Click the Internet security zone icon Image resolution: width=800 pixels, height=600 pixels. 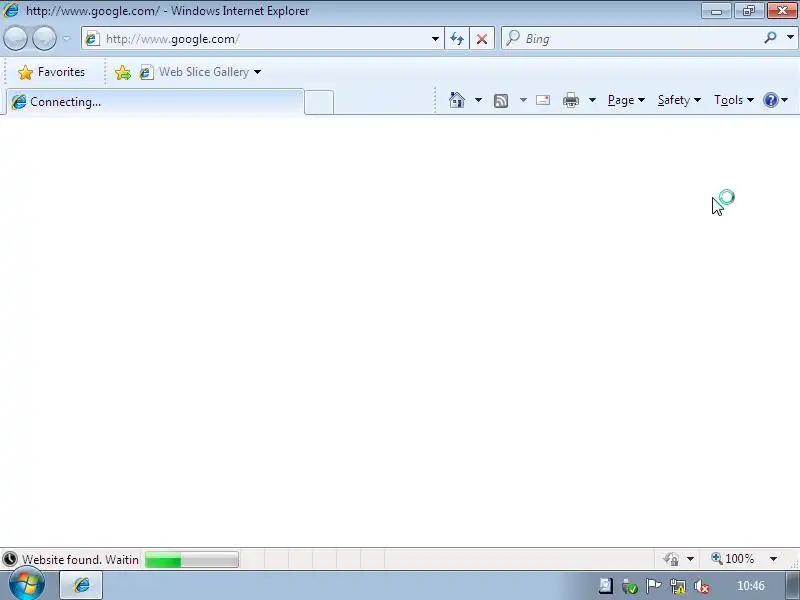click(x=671, y=559)
